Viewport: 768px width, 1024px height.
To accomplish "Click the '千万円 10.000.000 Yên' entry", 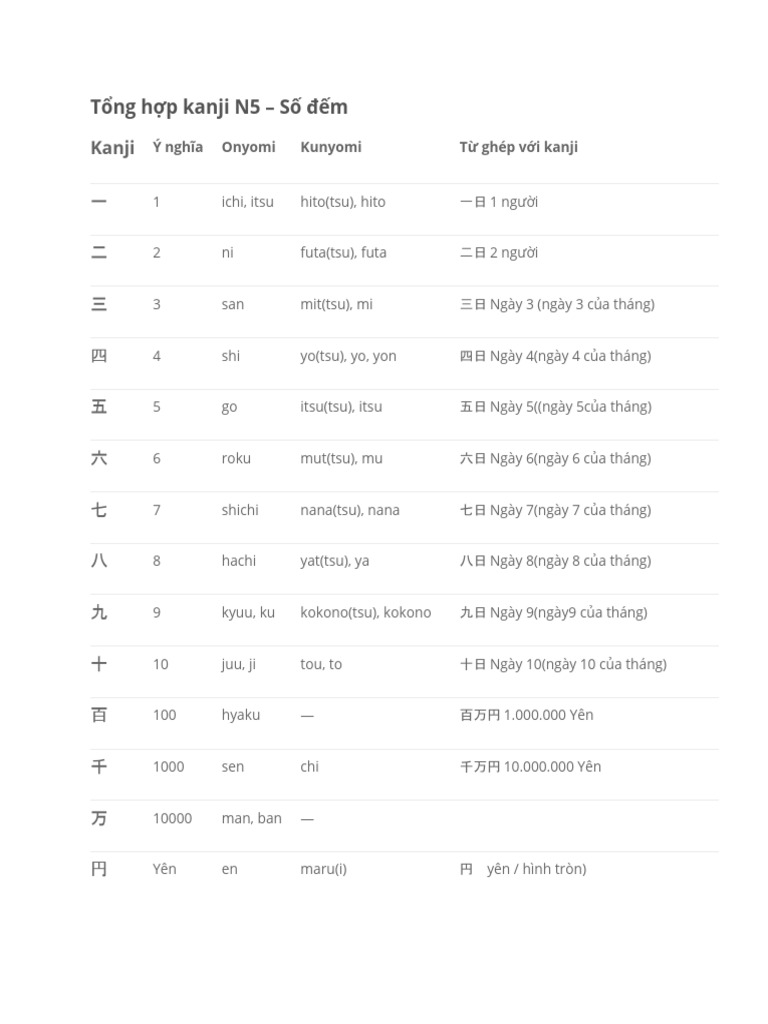I will [530, 767].
